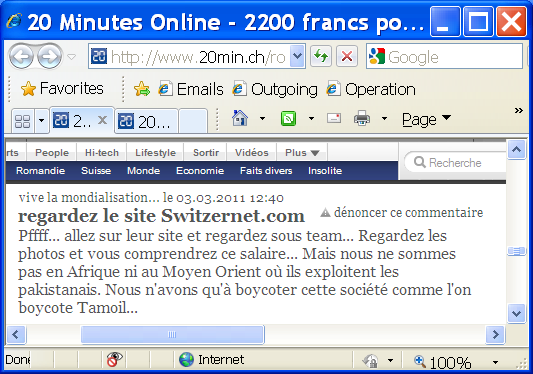
Task: Click the vertical scrollbar up arrow
Action: (516, 150)
